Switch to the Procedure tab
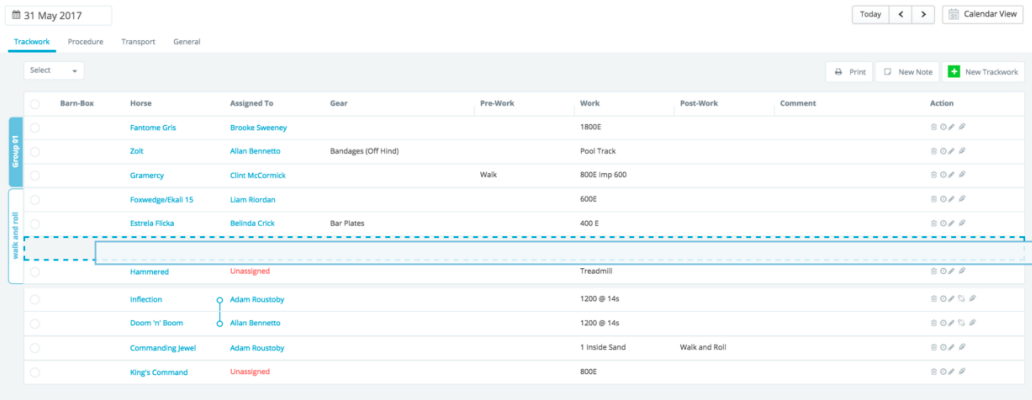 click(x=85, y=42)
